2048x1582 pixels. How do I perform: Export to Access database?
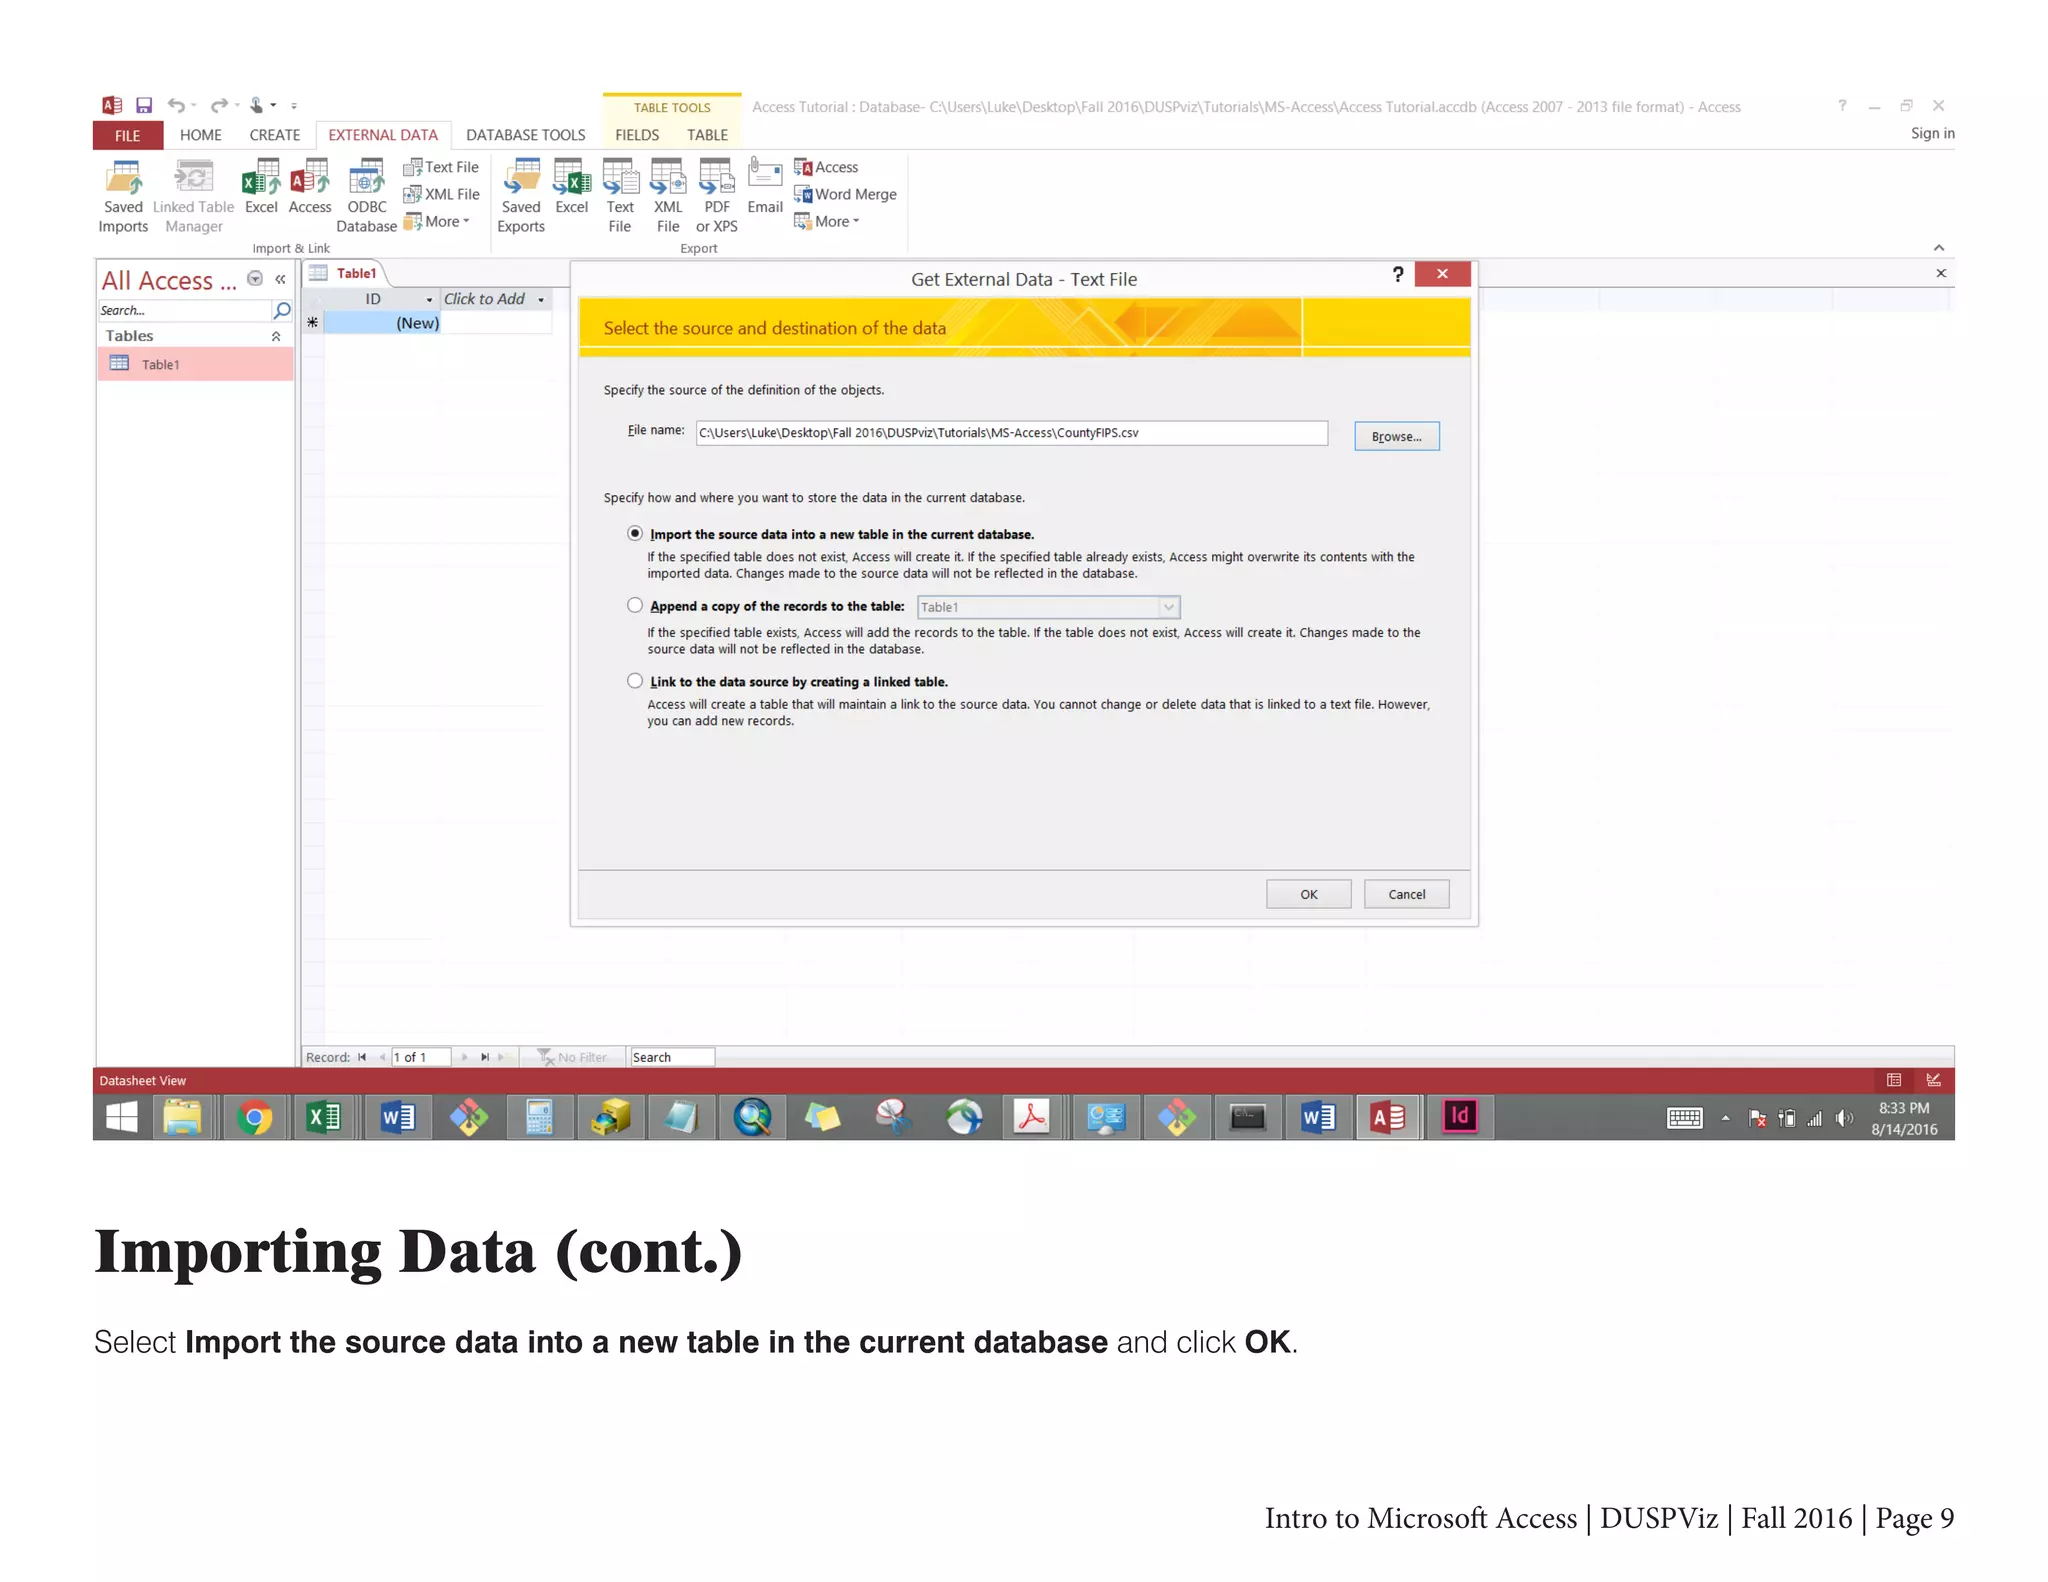[x=826, y=167]
